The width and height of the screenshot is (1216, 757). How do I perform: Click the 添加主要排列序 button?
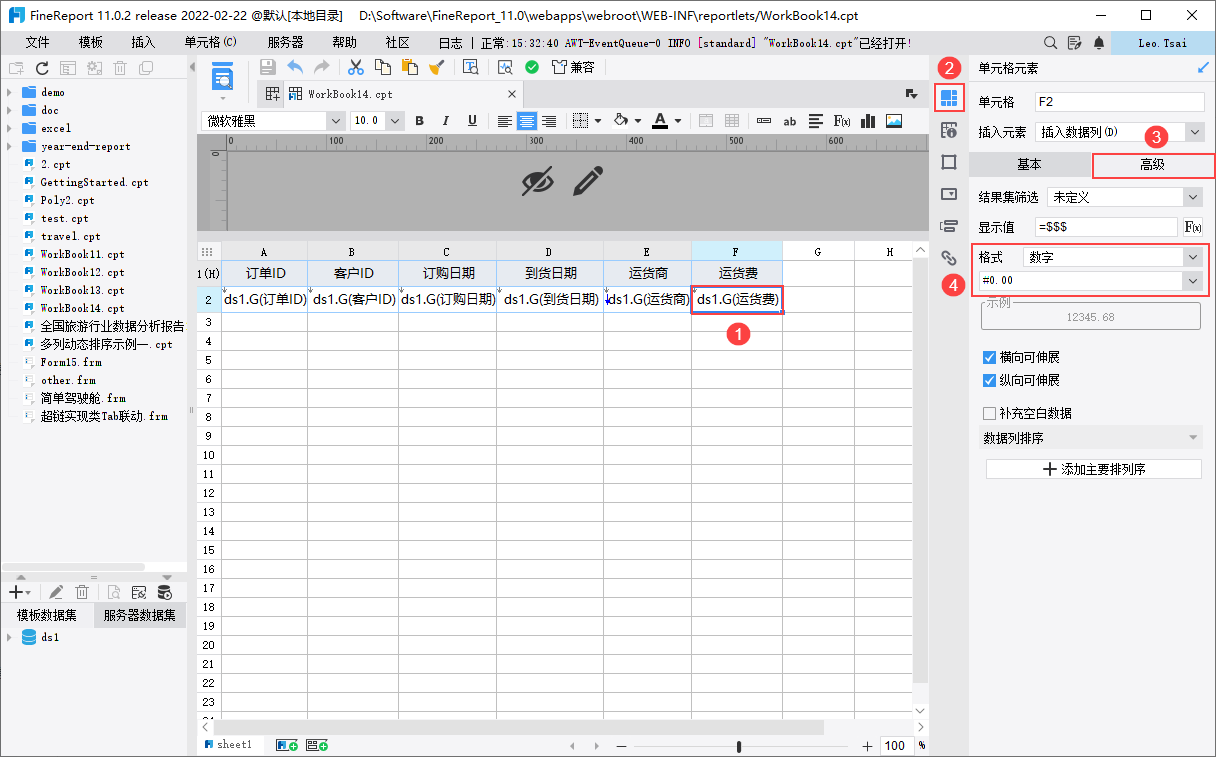[x=1094, y=469]
